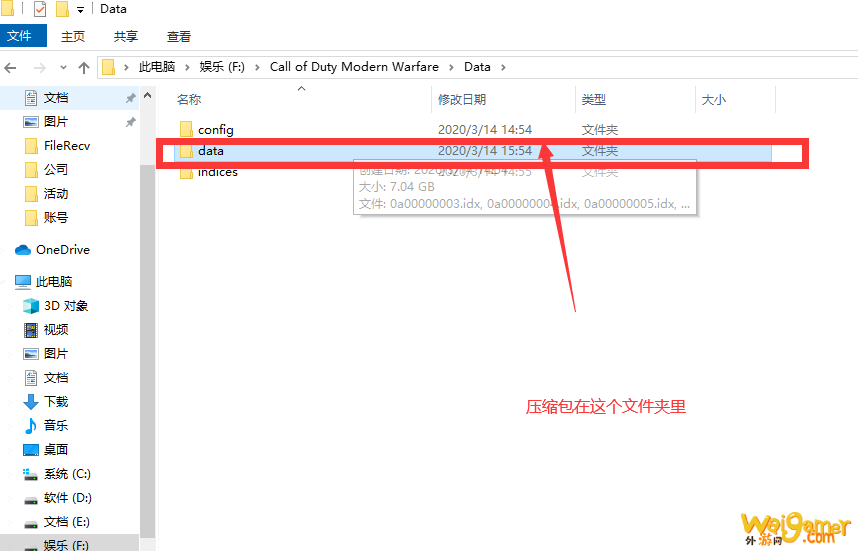Open pinned 图片 in quick access
The width and height of the screenshot is (858, 551).
56,122
